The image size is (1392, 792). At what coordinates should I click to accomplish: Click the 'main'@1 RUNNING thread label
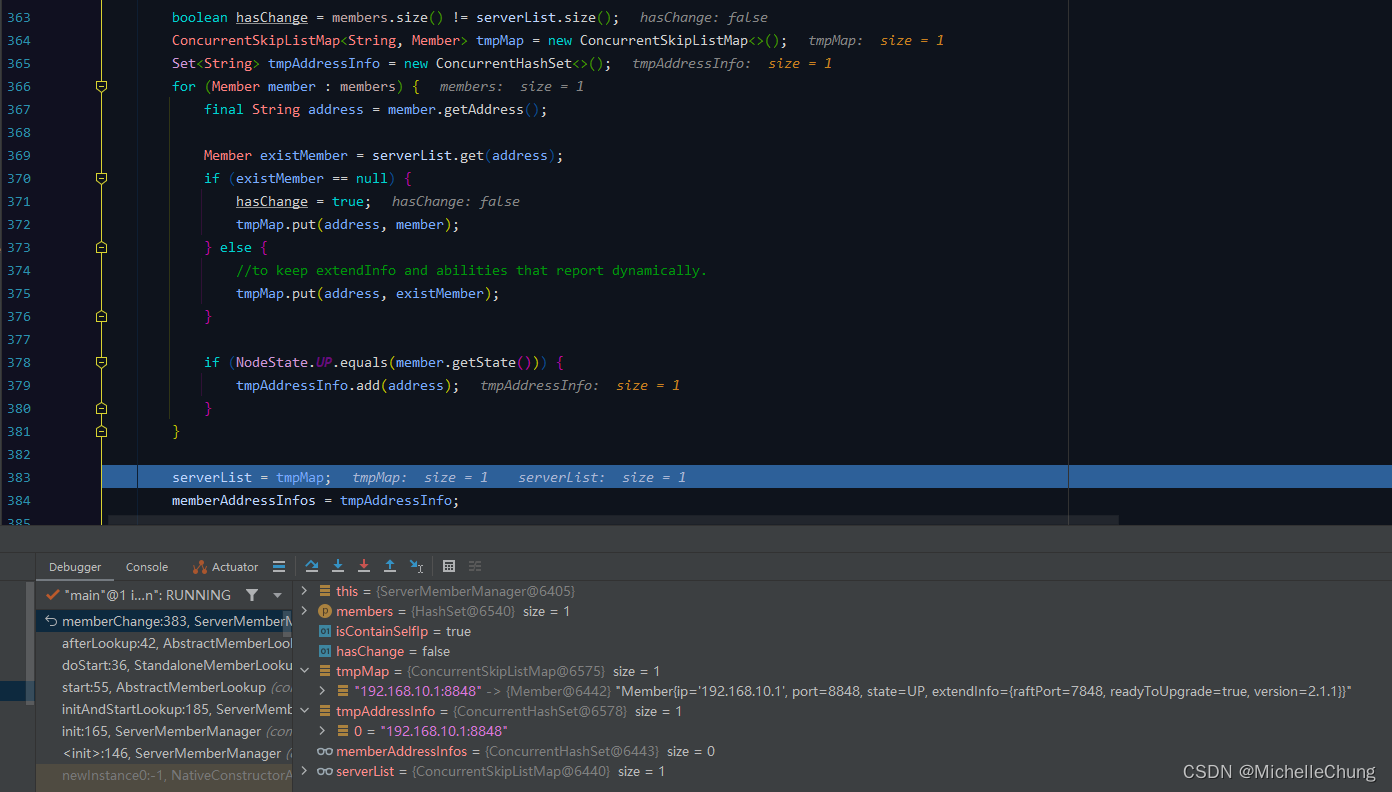tap(147, 595)
